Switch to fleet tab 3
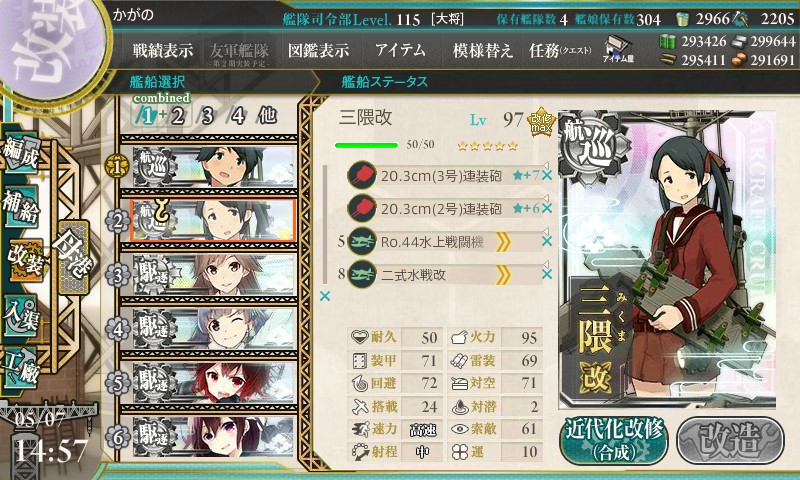The width and height of the screenshot is (800, 480). pos(207,116)
